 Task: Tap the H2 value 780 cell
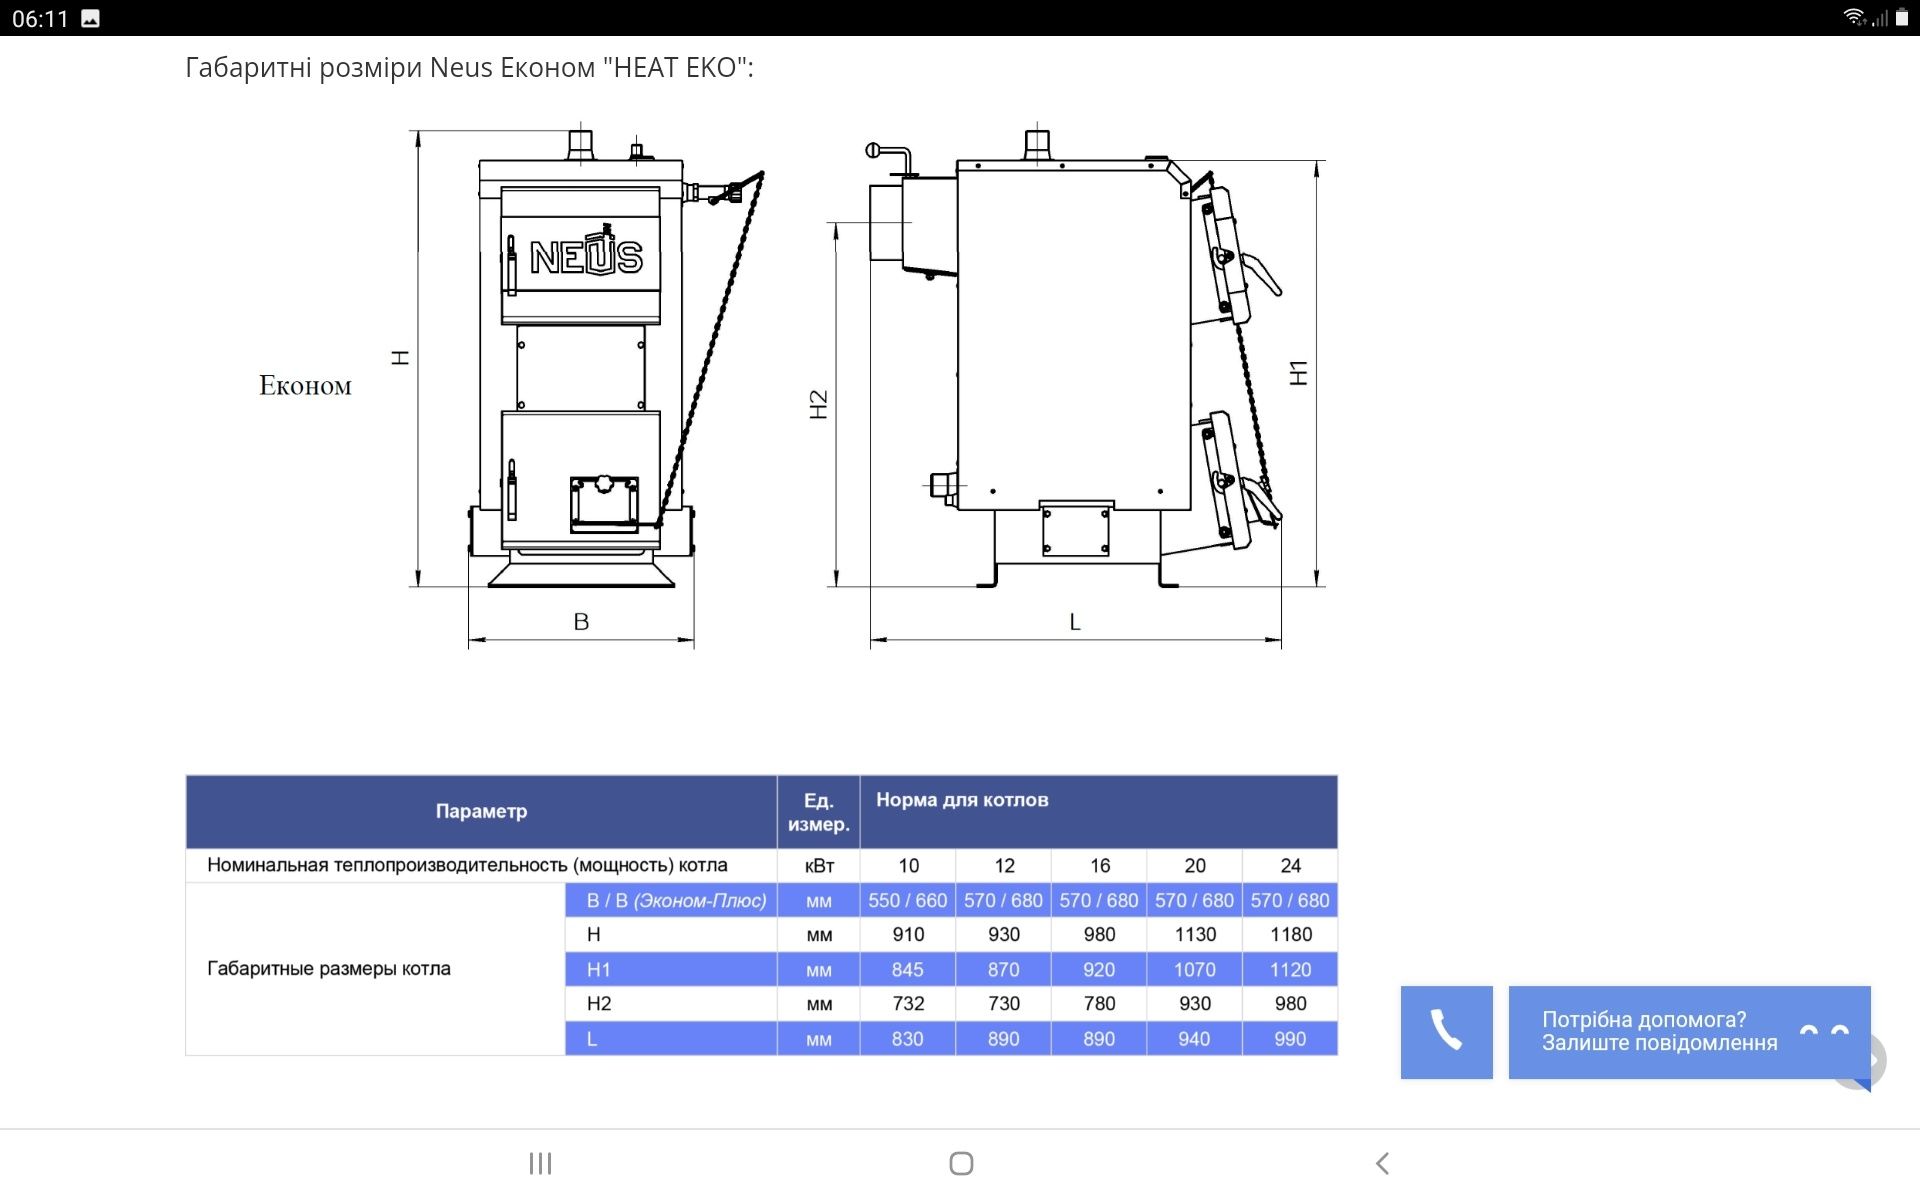[1099, 1003]
